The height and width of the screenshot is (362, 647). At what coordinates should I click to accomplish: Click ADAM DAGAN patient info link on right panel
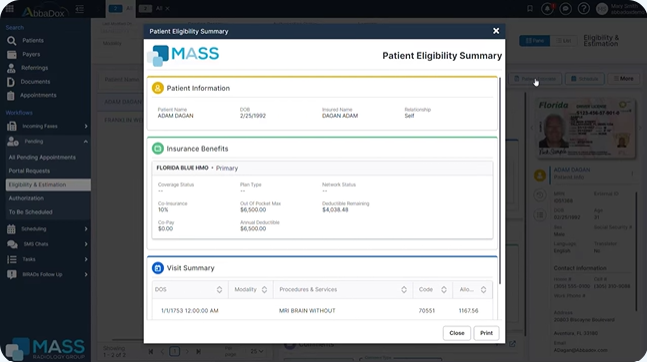point(571,170)
